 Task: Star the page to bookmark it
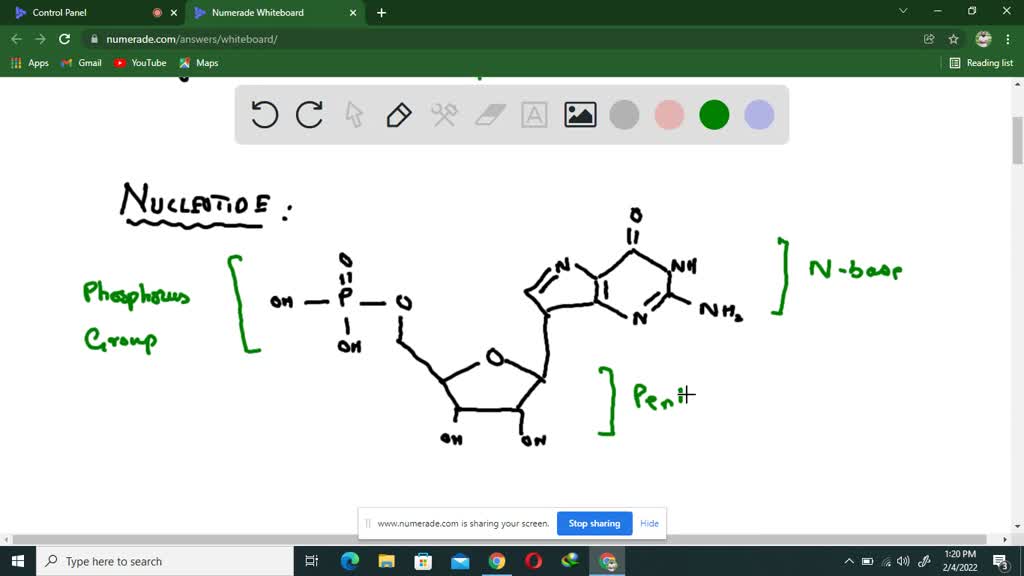click(x=951, y=37)
